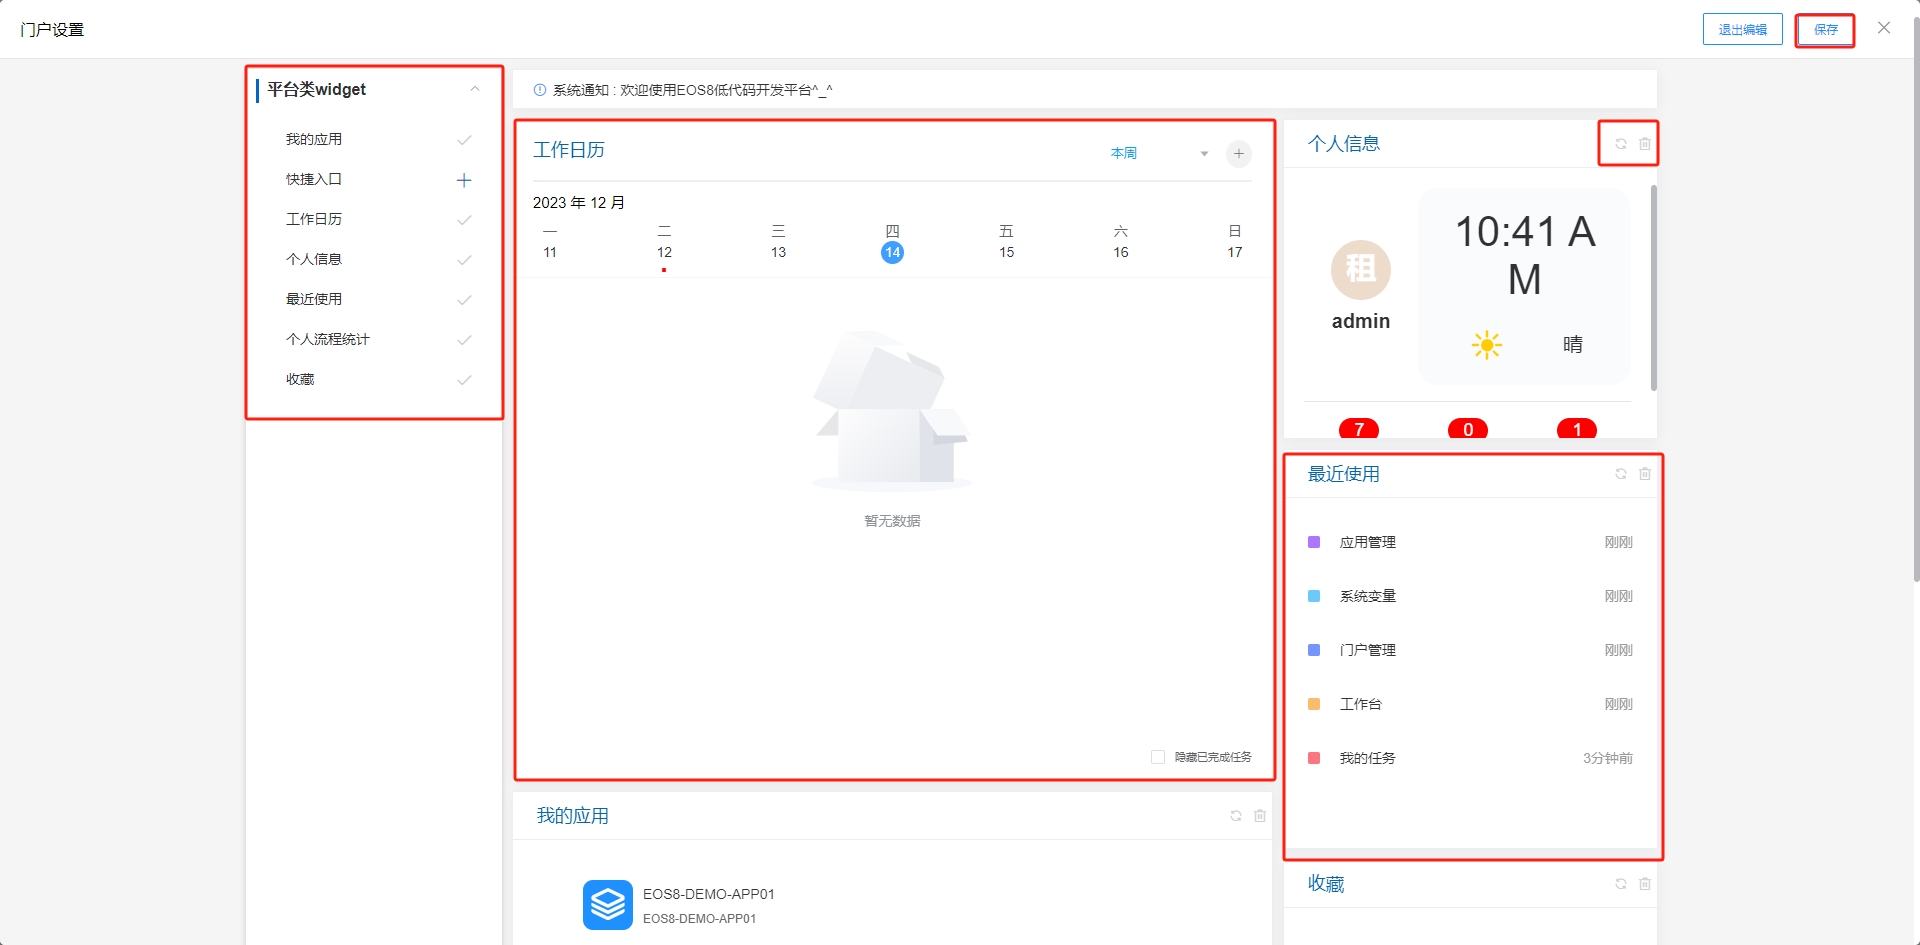Add 快捷入口 widget with plus toggle

(x=464, y=180)
